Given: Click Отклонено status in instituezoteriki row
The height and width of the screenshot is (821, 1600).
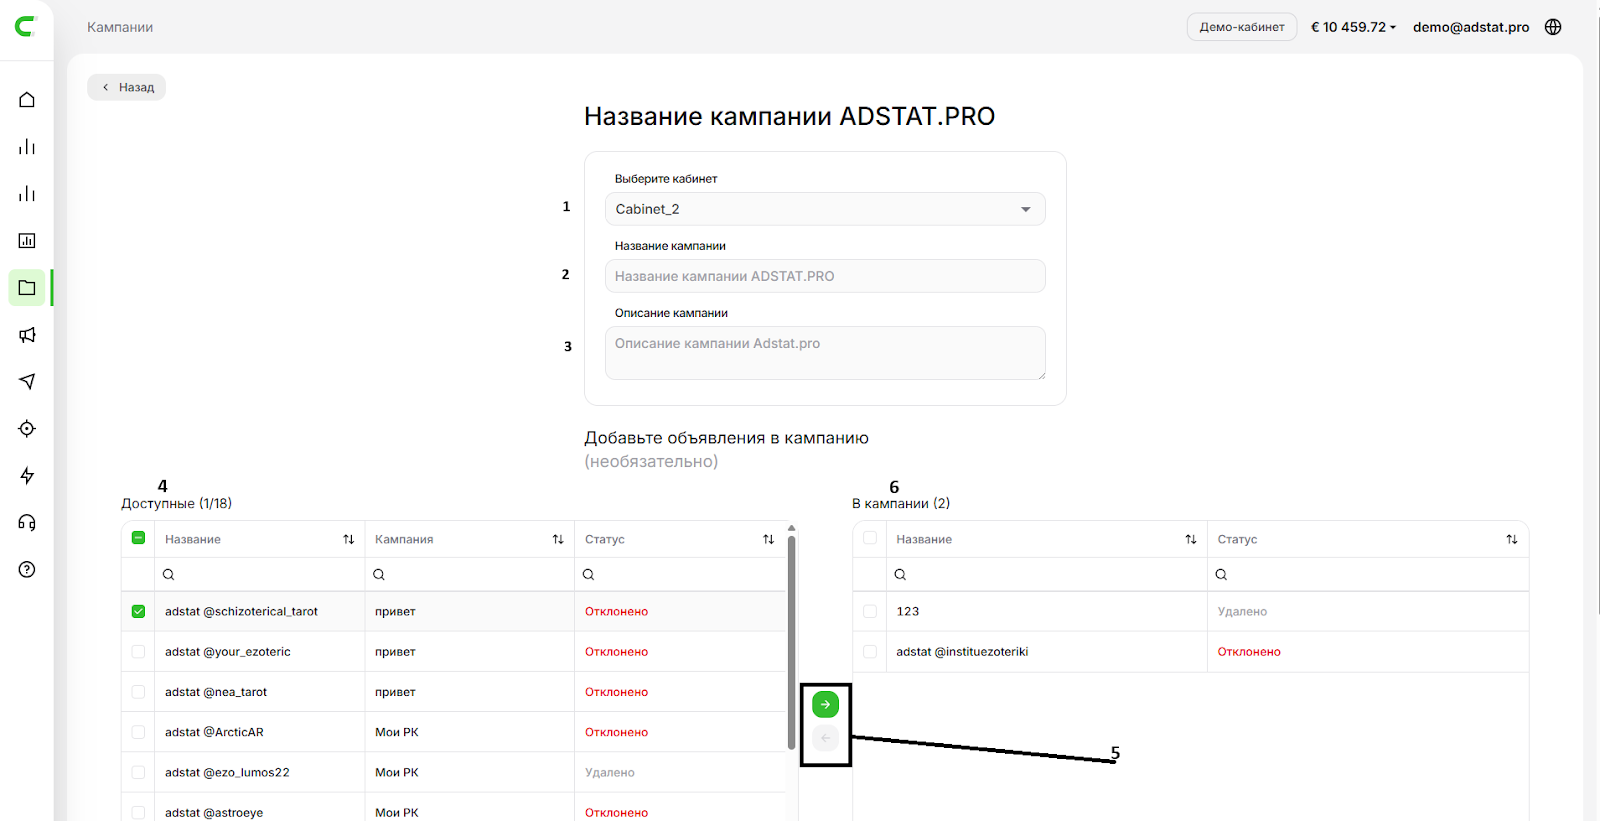Looking at the screenshot, I should (1249, 651).
